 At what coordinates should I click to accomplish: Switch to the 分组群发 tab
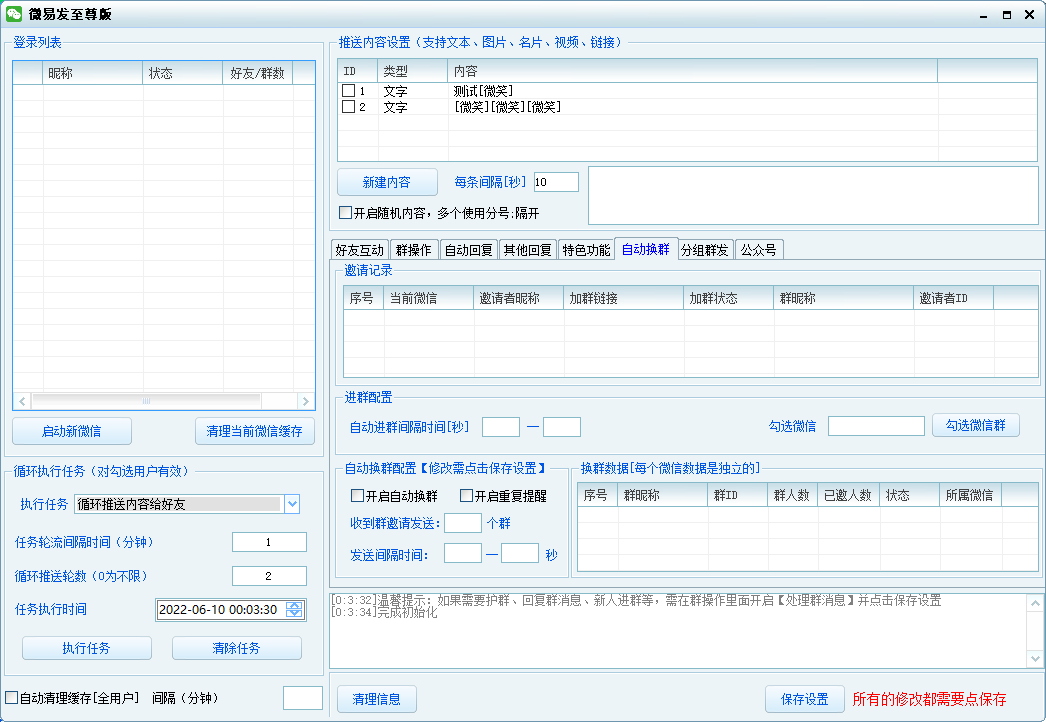[x=705, y=250]
